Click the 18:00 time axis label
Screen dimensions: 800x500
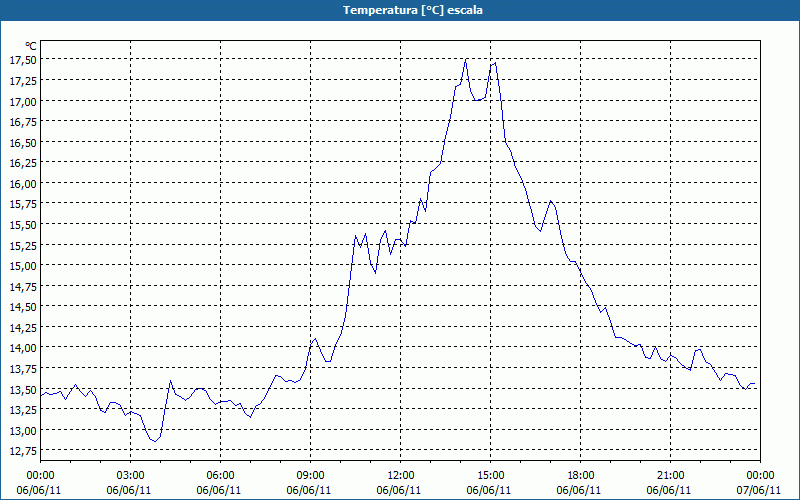tap(581, 476)
